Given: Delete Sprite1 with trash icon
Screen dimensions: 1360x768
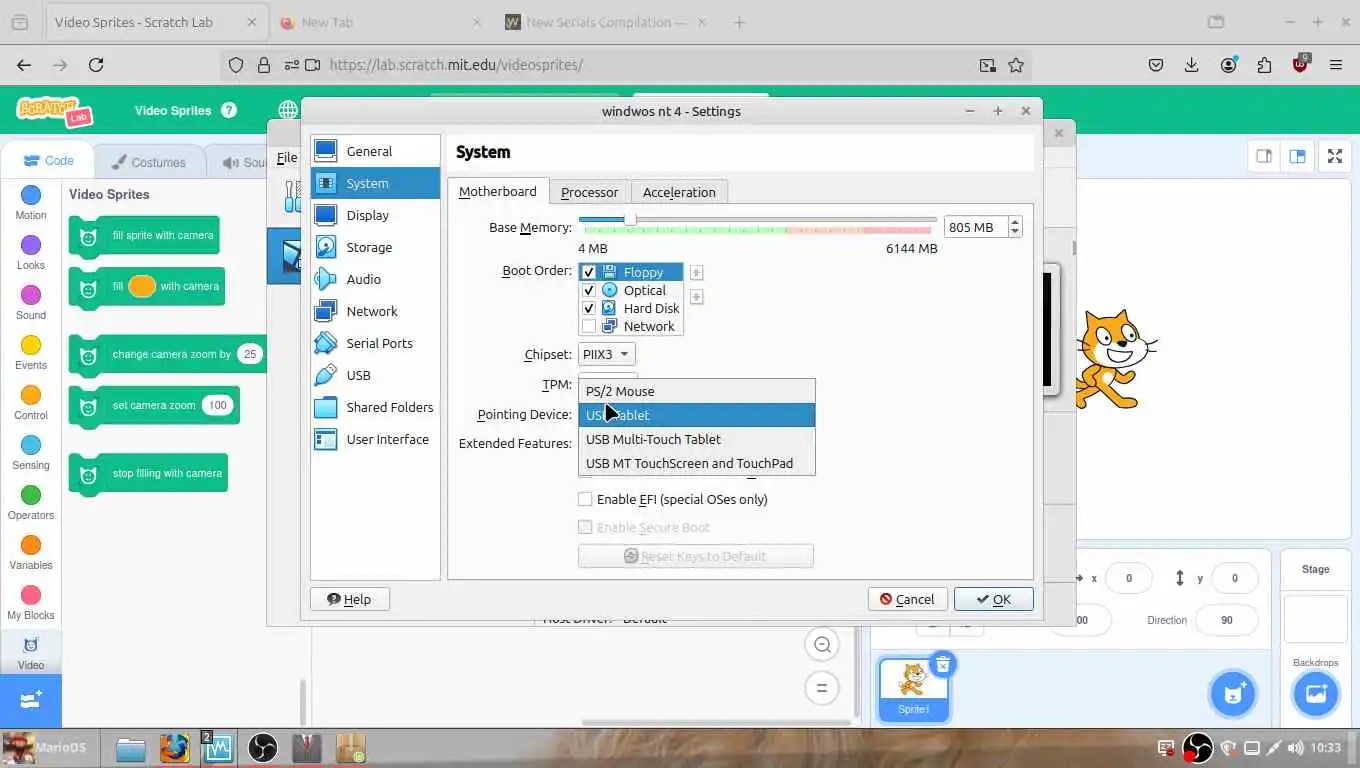Looking at the screenshot, I should point(942,663).
